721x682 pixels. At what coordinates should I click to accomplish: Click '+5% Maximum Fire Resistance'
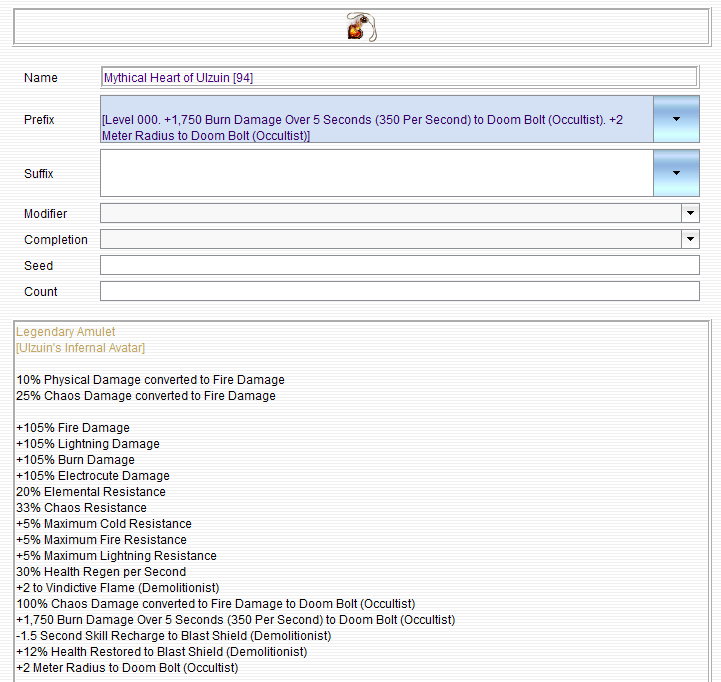(101, 539)
